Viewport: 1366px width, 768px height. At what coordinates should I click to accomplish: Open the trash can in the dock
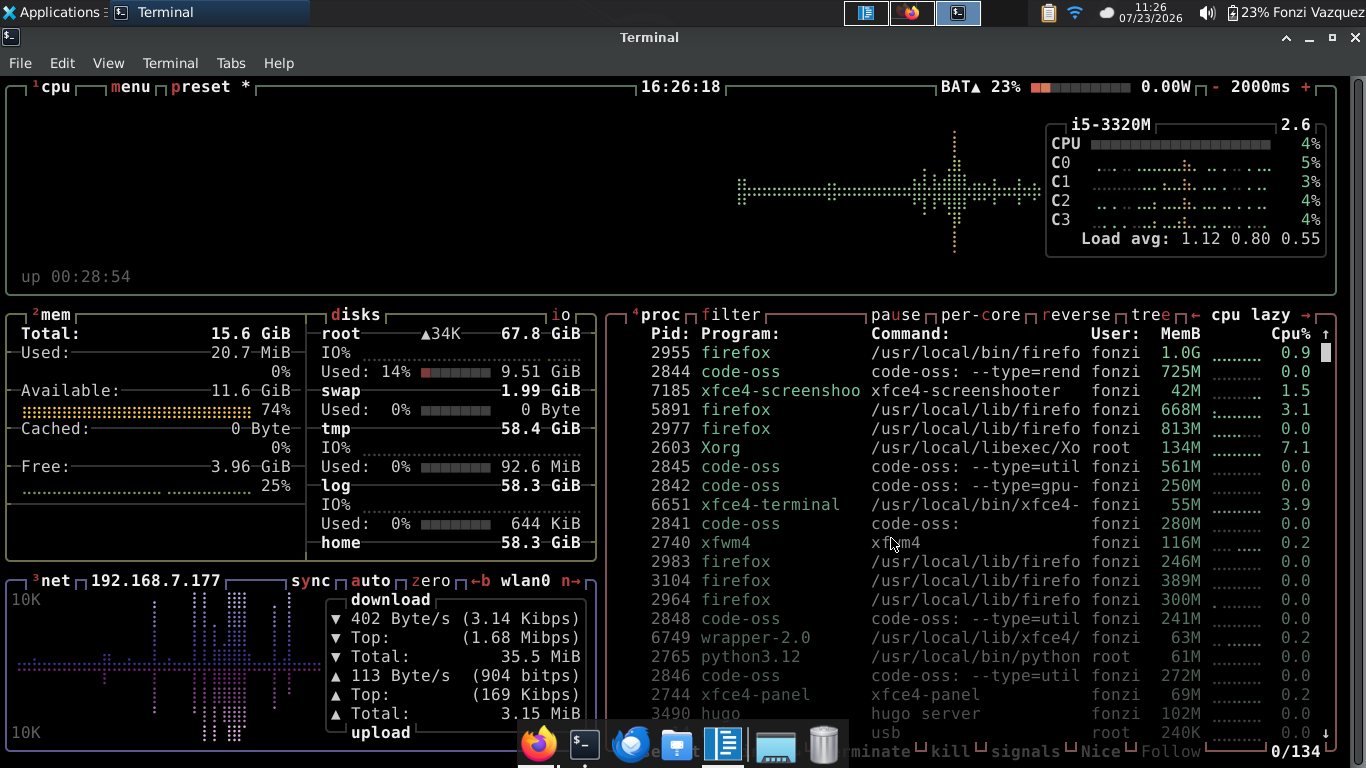823,744
